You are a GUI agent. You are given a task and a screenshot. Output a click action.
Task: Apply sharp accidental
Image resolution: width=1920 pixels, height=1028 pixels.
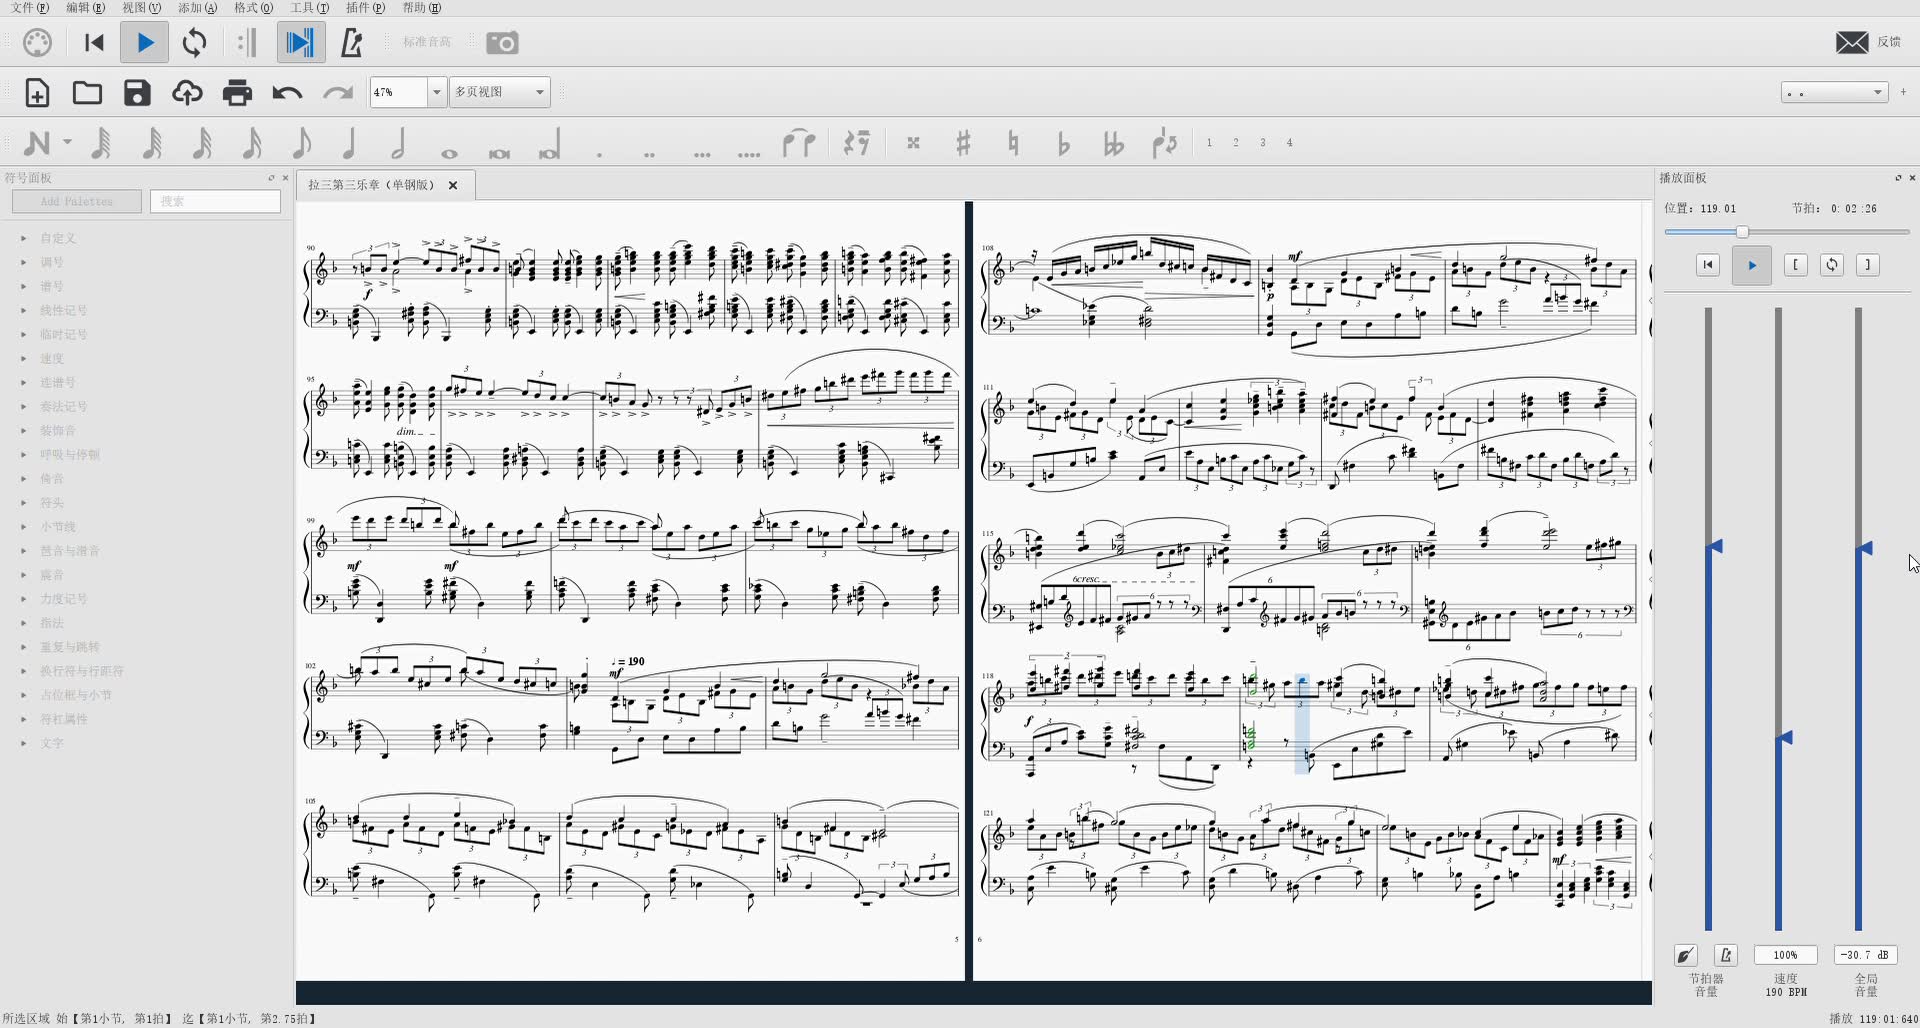(x=963, y=144)
